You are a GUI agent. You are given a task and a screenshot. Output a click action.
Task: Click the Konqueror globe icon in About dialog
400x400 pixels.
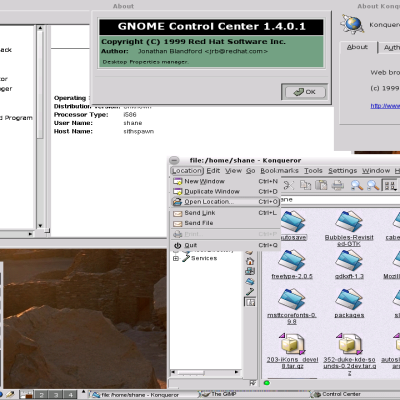[352, 24]
